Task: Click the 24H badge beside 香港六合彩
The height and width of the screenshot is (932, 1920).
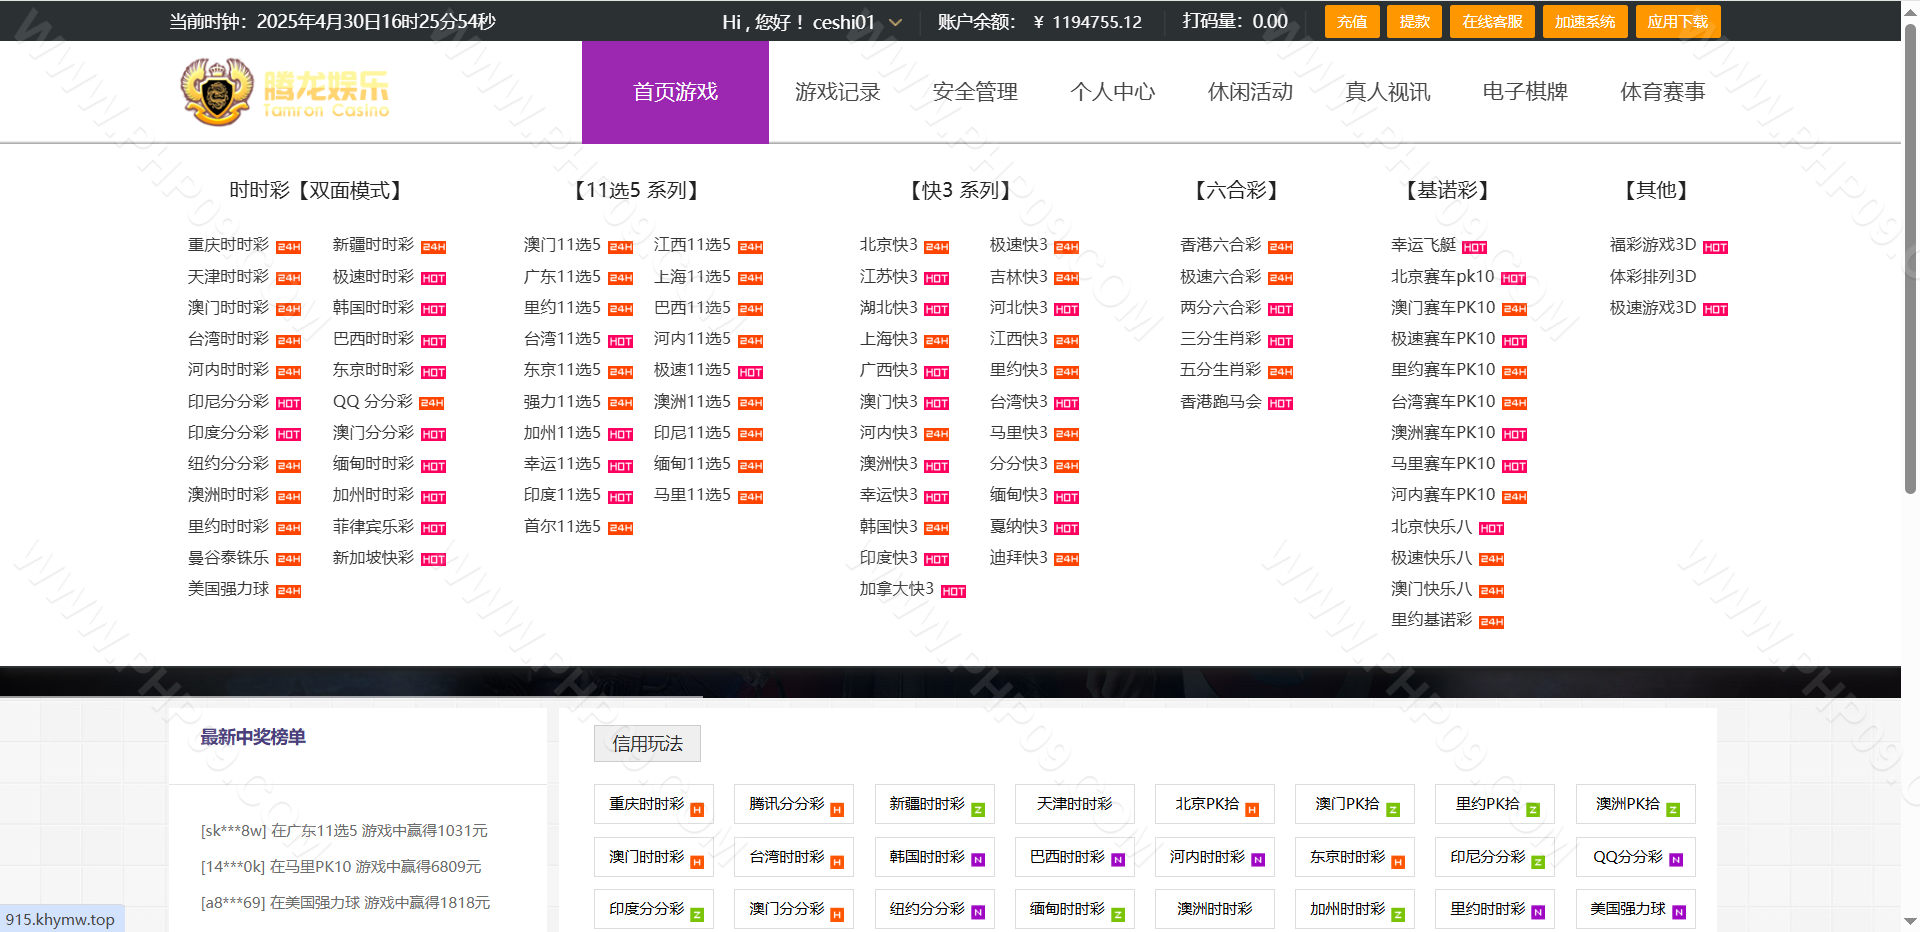Action: point(1280,247)
